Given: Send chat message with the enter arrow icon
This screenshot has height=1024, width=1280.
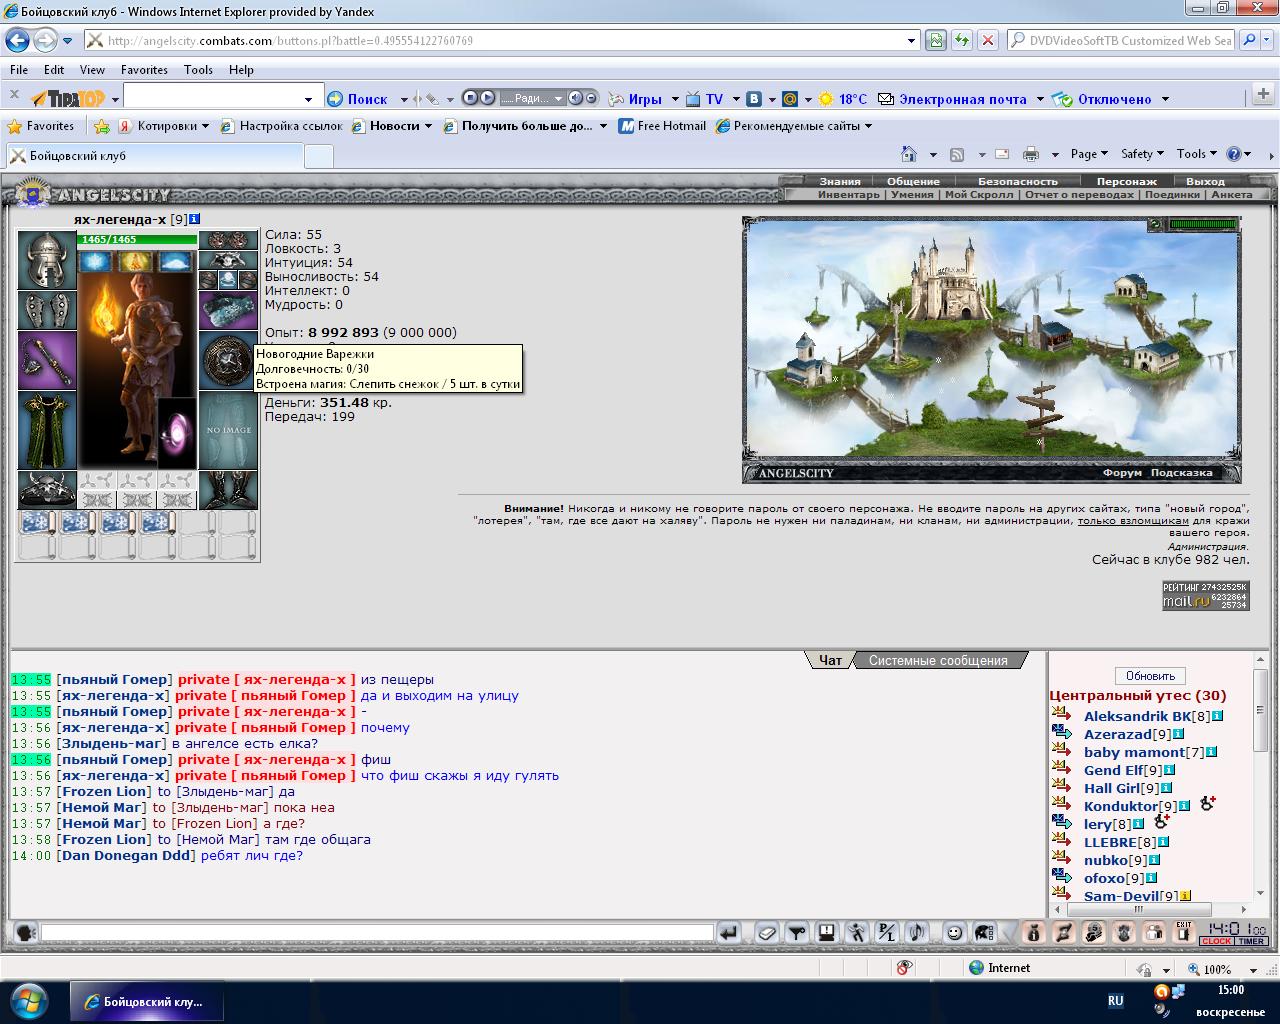Looking at the screenshot, I should pyautogui.click(x=729, y=933).
